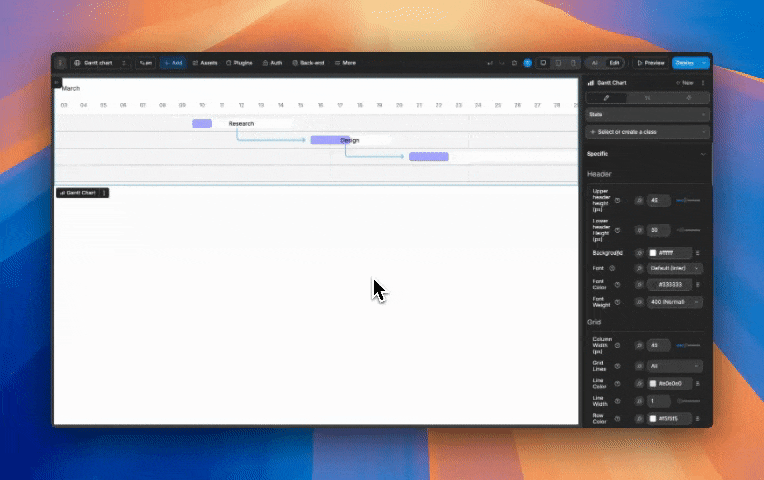This screenshot has height=480, width=764.
Task: Open the Back-end menu
Action: (308, 63)
